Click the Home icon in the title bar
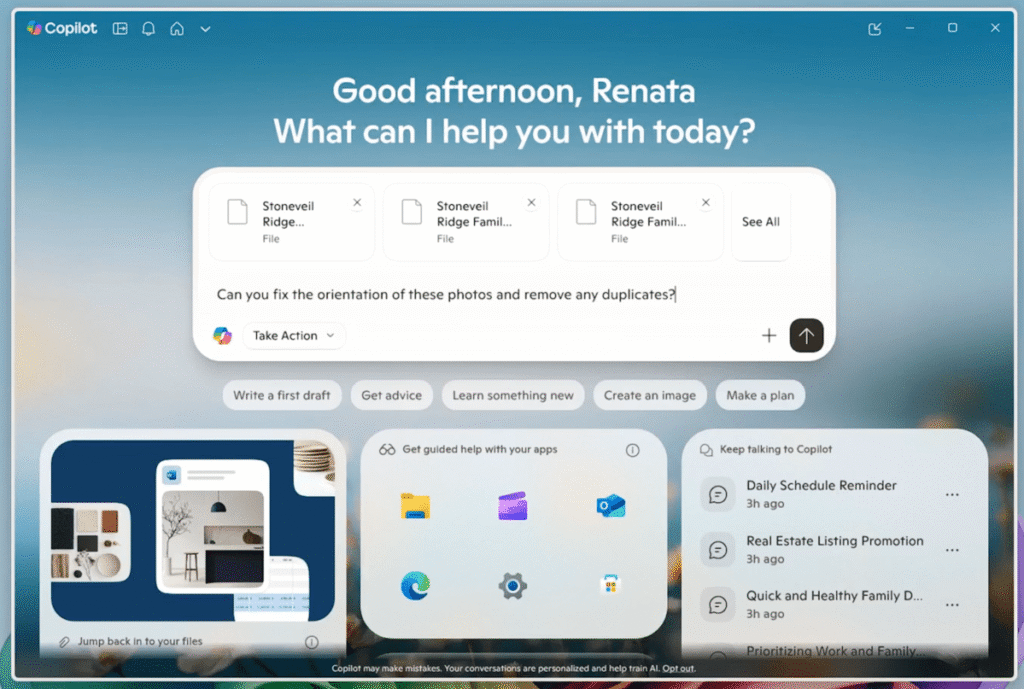1024x689 pixels. tap(176, 28)
